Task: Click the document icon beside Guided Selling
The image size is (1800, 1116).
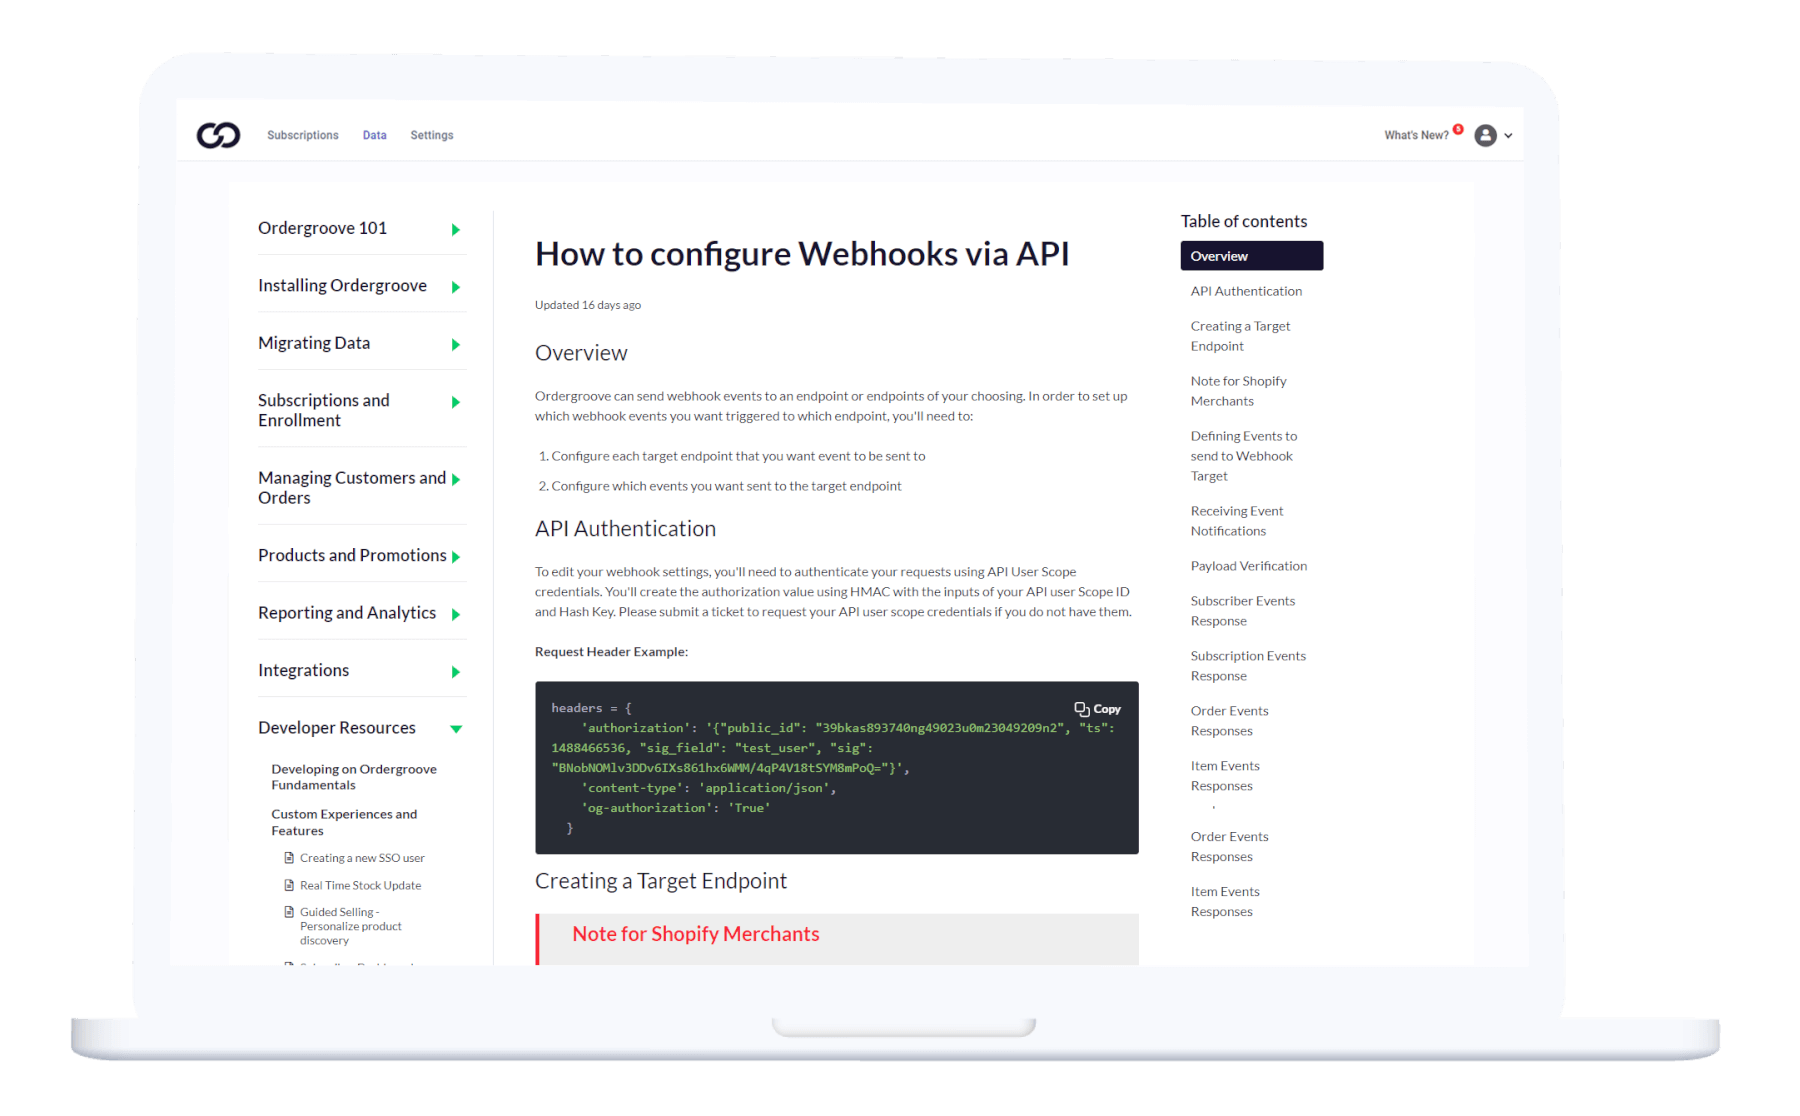Action: 289,912
